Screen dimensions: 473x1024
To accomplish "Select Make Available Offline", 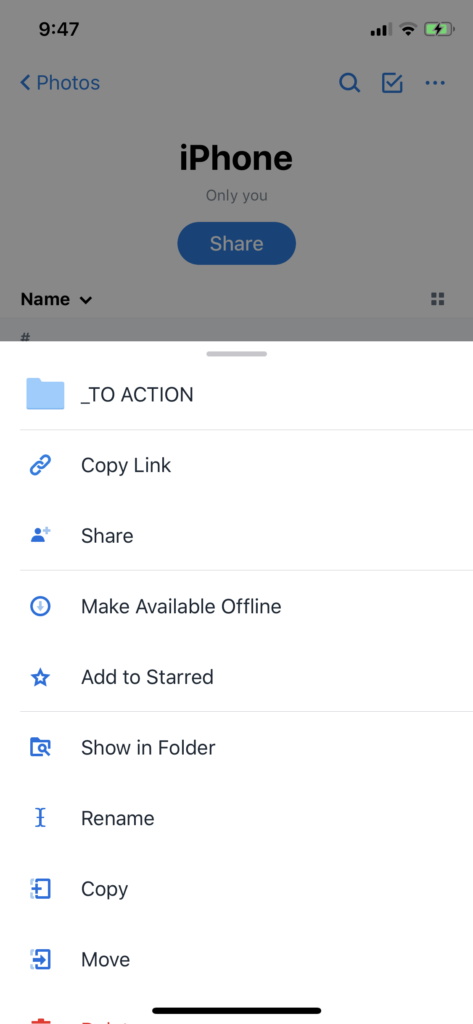I will click(181, 607).
